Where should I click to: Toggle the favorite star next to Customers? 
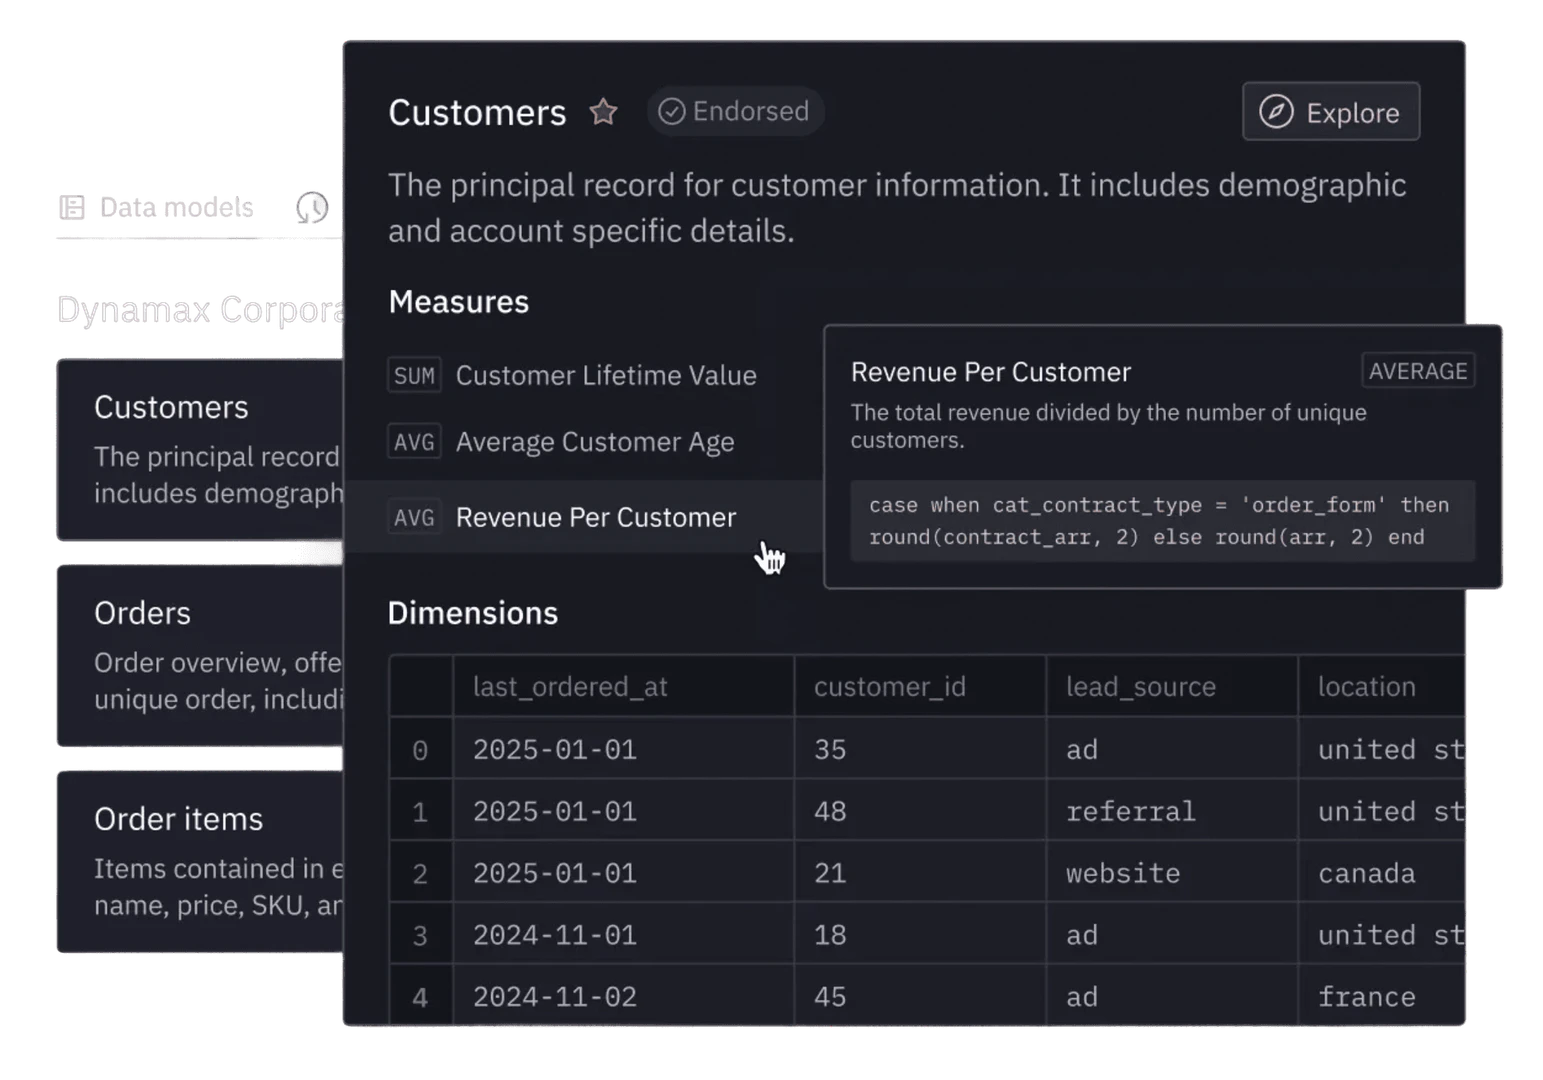click(x=604, y=111)
